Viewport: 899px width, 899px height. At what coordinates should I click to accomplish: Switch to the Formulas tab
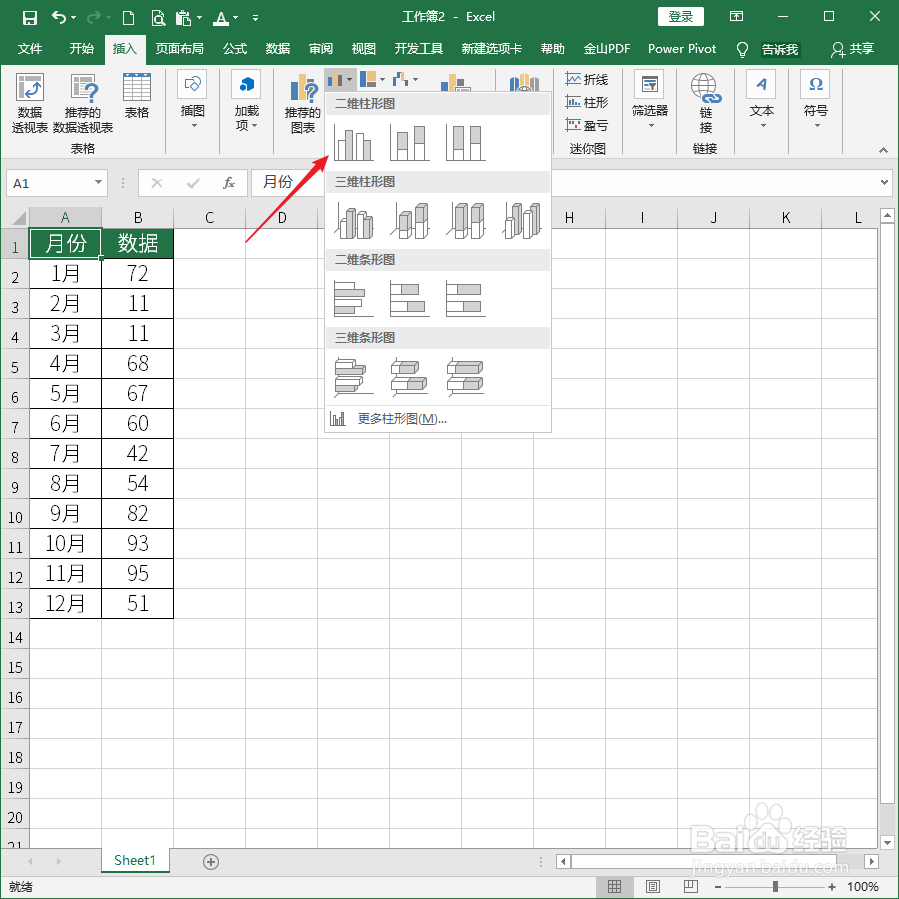[x=235, y=49]
